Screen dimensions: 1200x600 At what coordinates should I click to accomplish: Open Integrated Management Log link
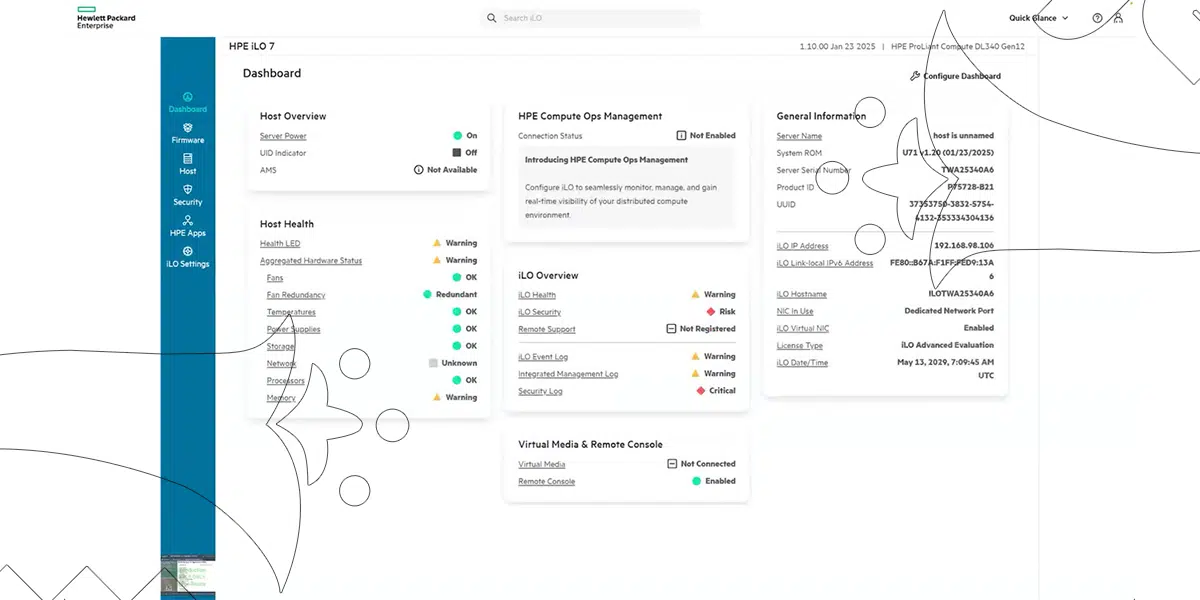pyautogui.click(x=568, y=374)
